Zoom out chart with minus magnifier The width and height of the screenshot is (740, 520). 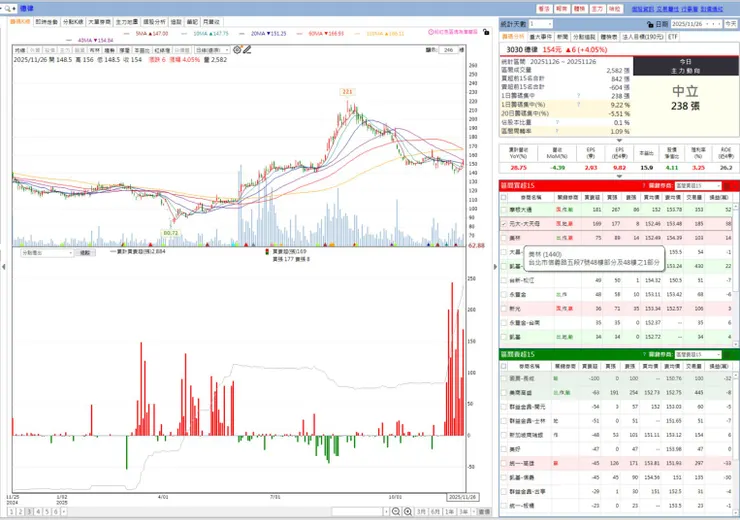tap(396, 512)
